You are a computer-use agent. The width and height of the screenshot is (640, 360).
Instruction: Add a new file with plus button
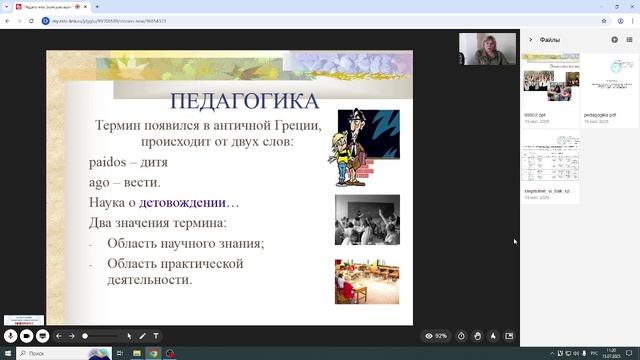615,40
